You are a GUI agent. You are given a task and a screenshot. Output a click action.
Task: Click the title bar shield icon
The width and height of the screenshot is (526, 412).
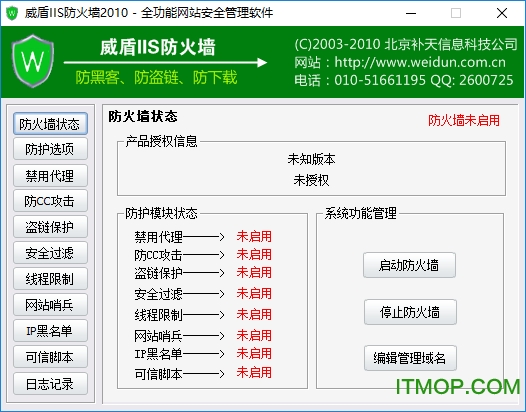click(x=12, y=13)
